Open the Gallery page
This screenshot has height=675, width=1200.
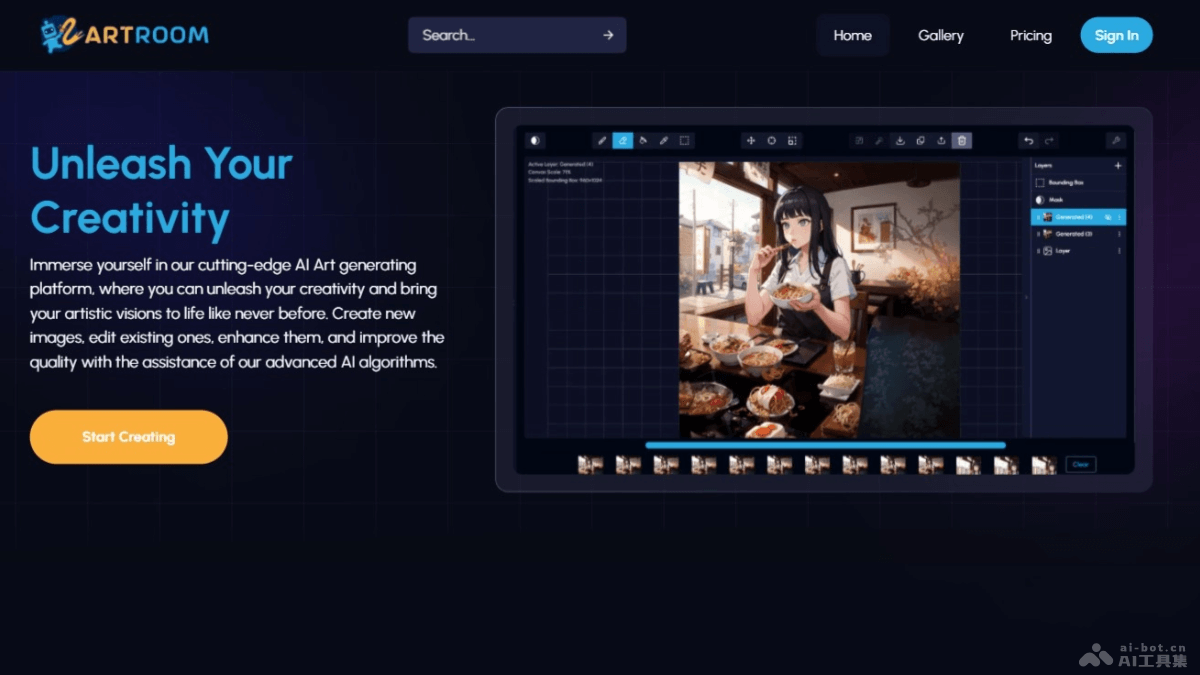[940, 35]
